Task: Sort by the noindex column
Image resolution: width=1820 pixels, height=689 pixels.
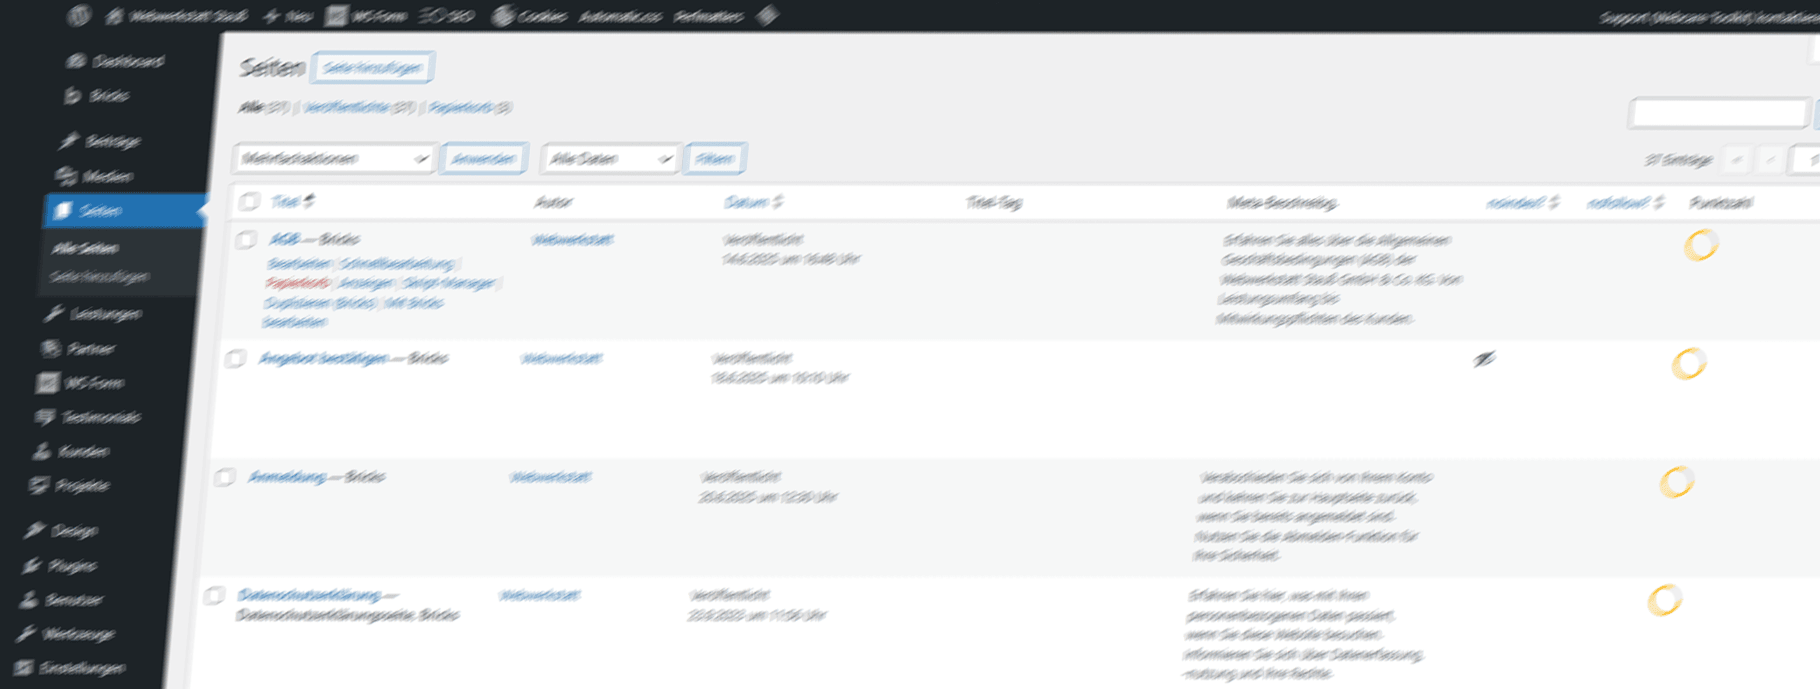Action: (x=1522, y=203)
